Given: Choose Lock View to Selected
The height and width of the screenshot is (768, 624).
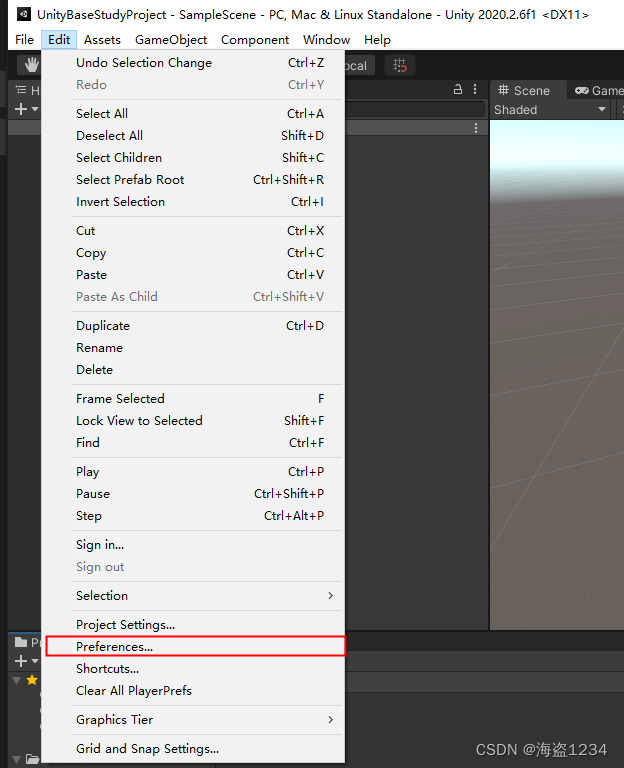Looking at the screenshot, I should click(x=195, y=421).
